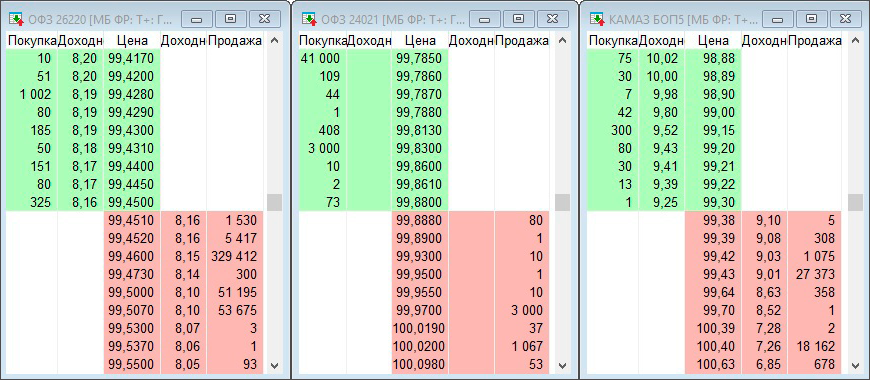Image resolution: width=870 pixels, height=380 pixels.
Task: Select ask price 100,0980 in ОФЗ 24021
Action: pyautogui.click(x=420, y=364)
